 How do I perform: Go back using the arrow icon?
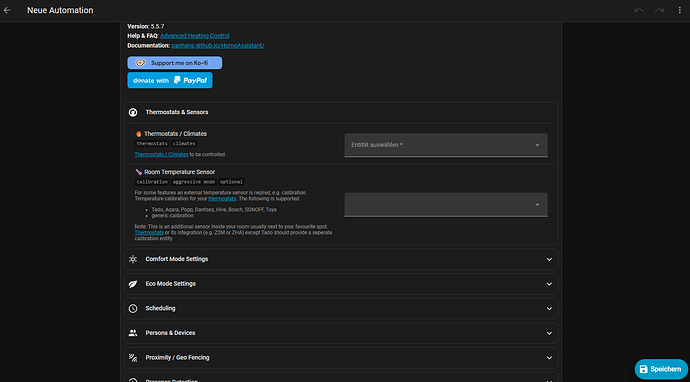(x=7, y=10)
